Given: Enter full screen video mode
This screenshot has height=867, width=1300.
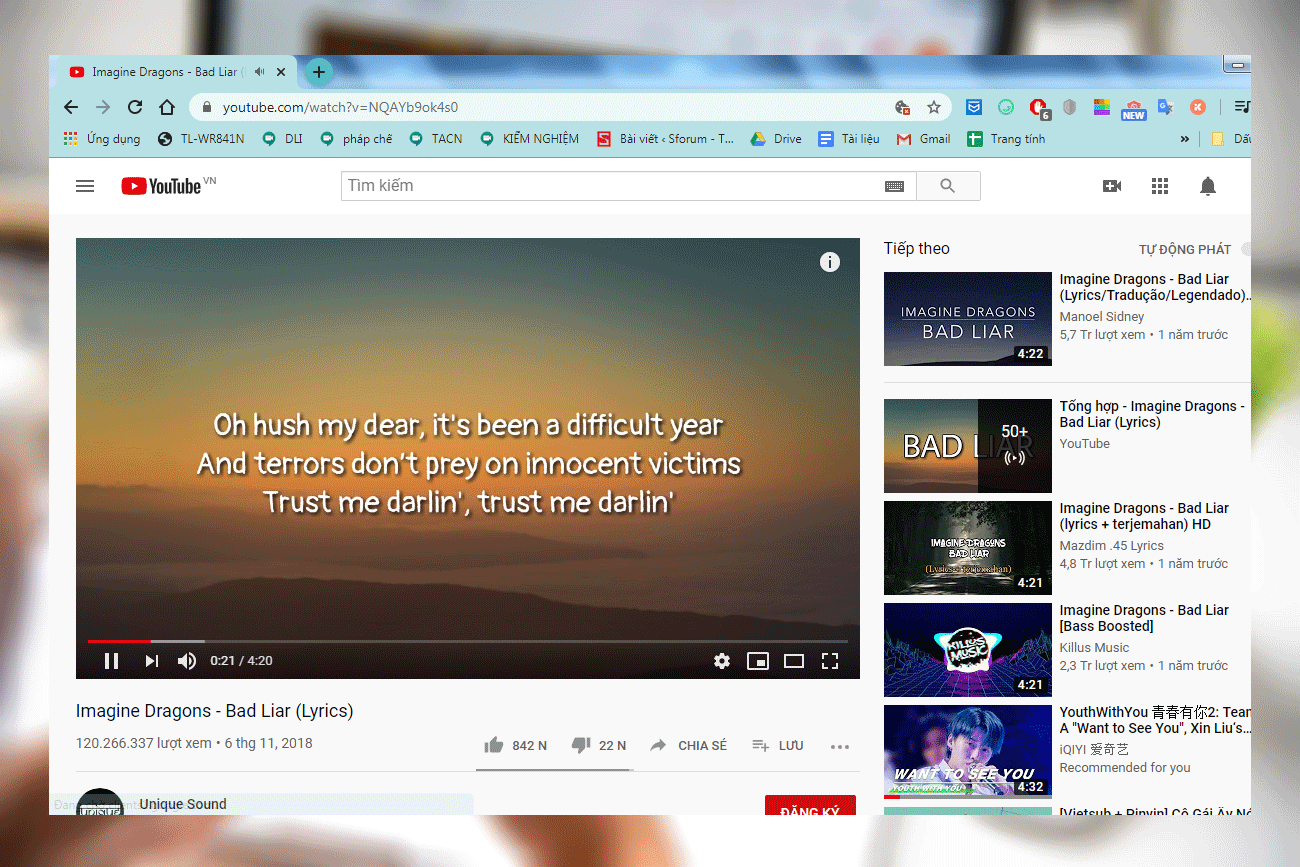Looking at the screenshot, I should [829, 661].
